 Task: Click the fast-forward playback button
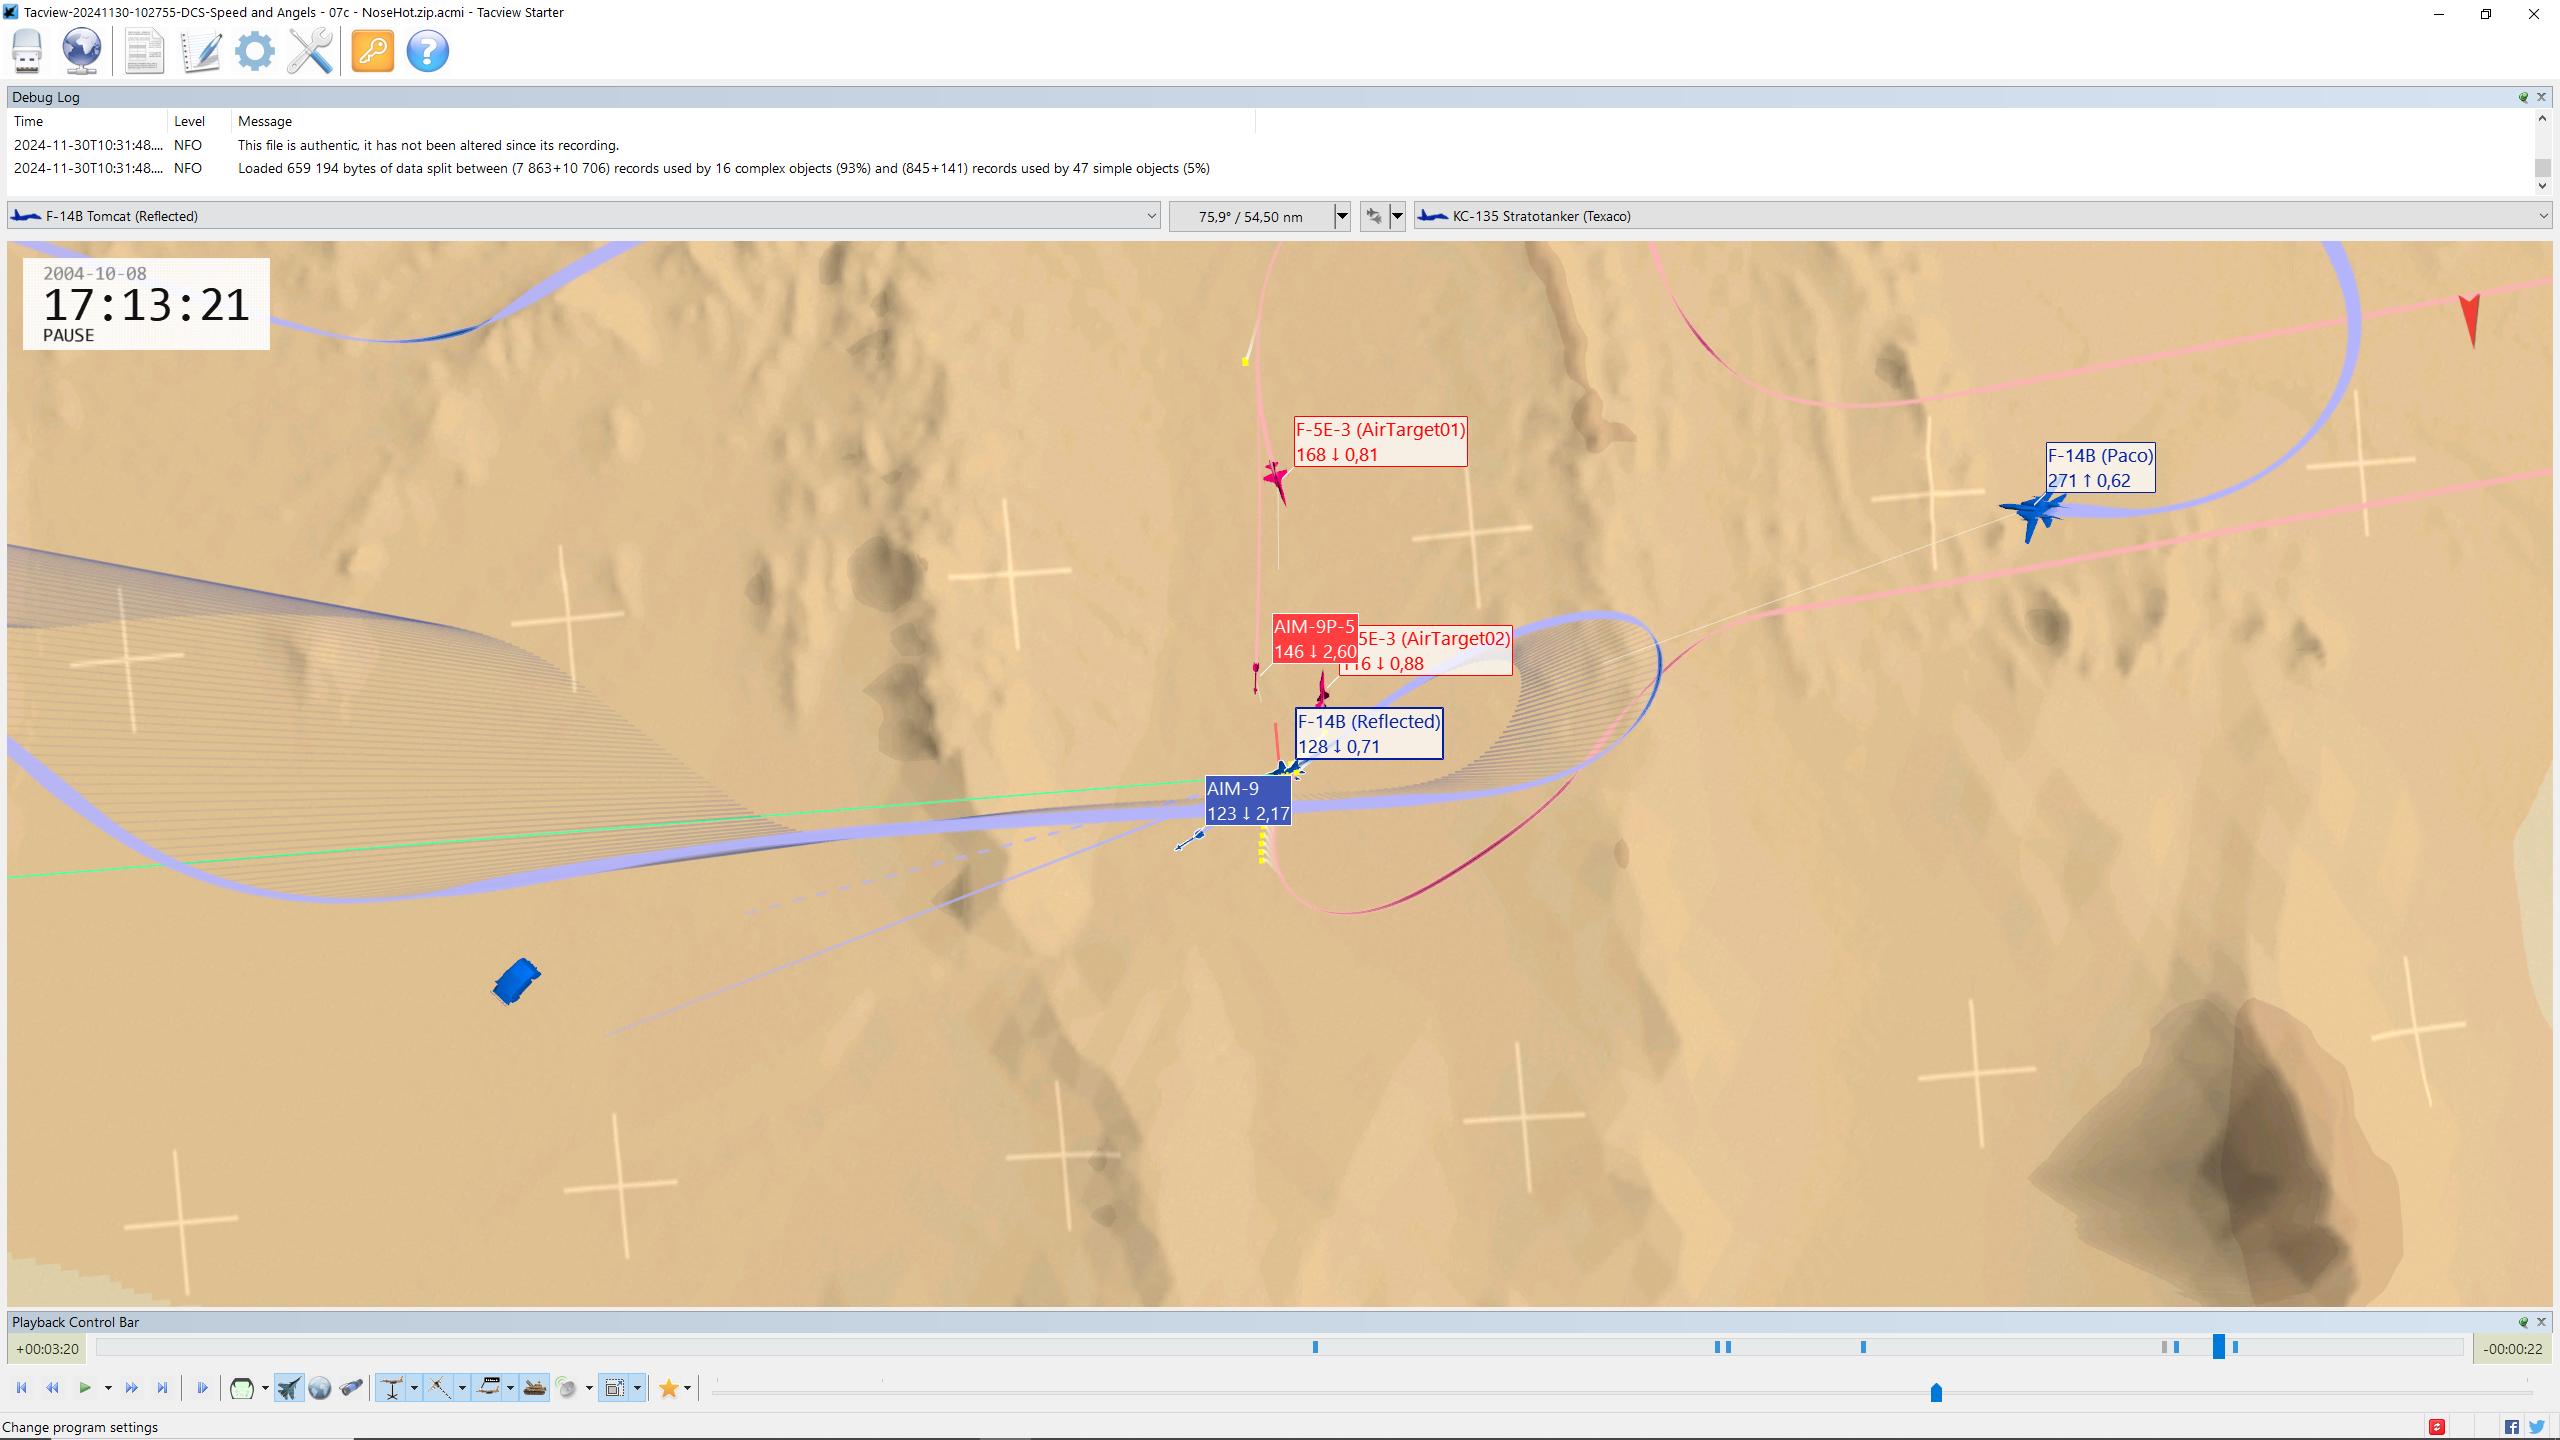(x=131, y=1388)
